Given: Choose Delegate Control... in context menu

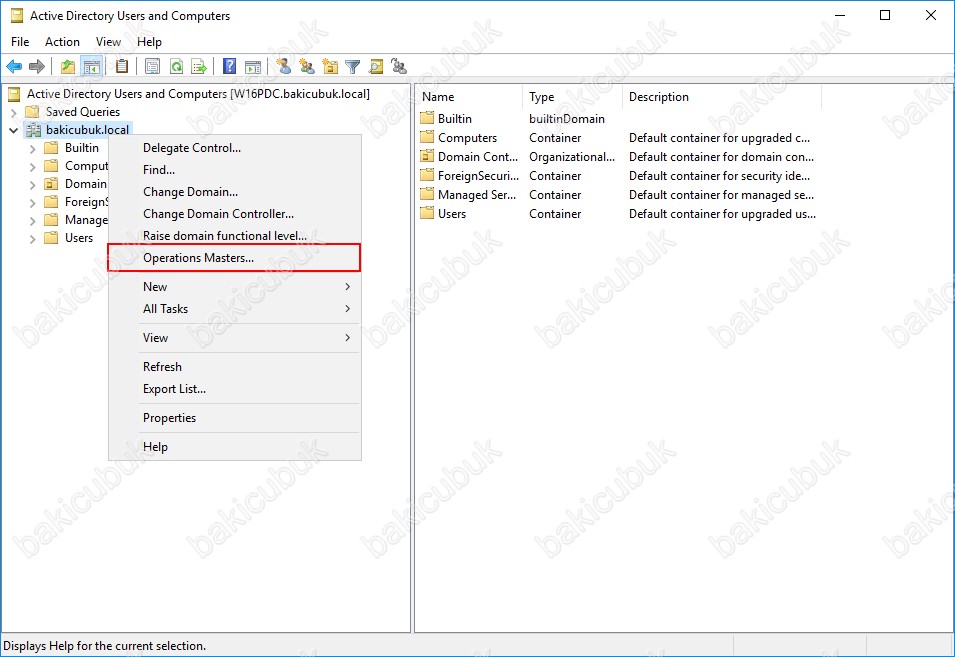Looking at the screenshot, I should coord(192,148).
